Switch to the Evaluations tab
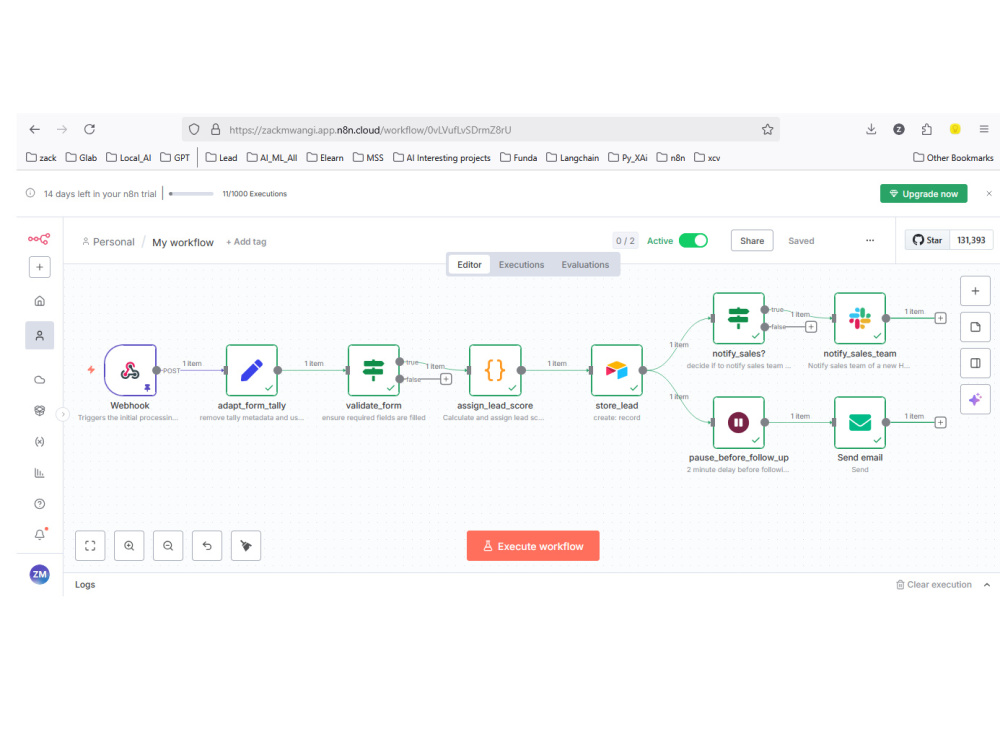The image size is (1000, 750). pos(585,265)
